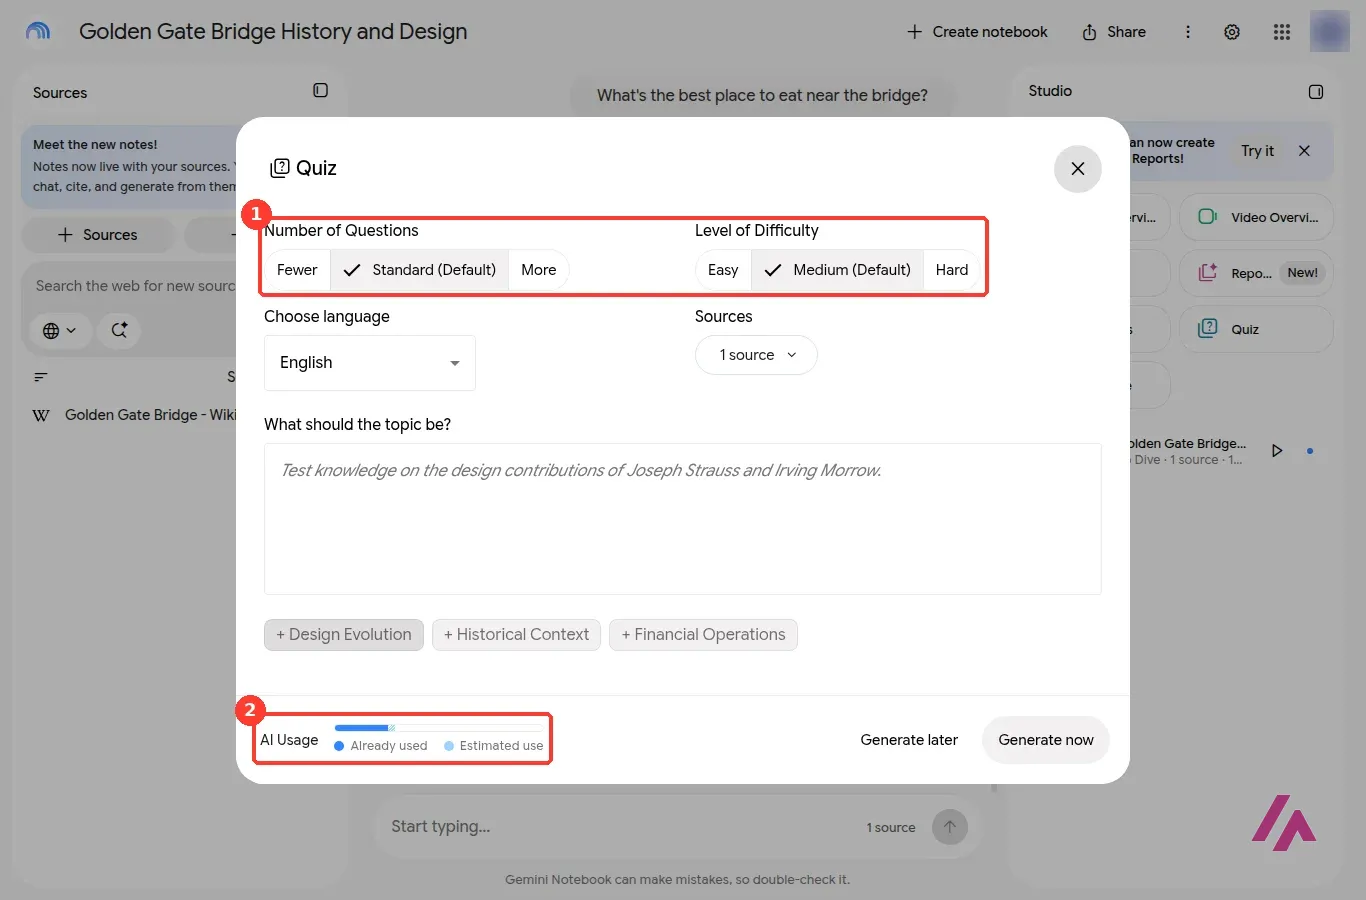The height and width of the screenshot is (900, 1366).
Task: Click the sparkle research mode icon
Action: 119,330
